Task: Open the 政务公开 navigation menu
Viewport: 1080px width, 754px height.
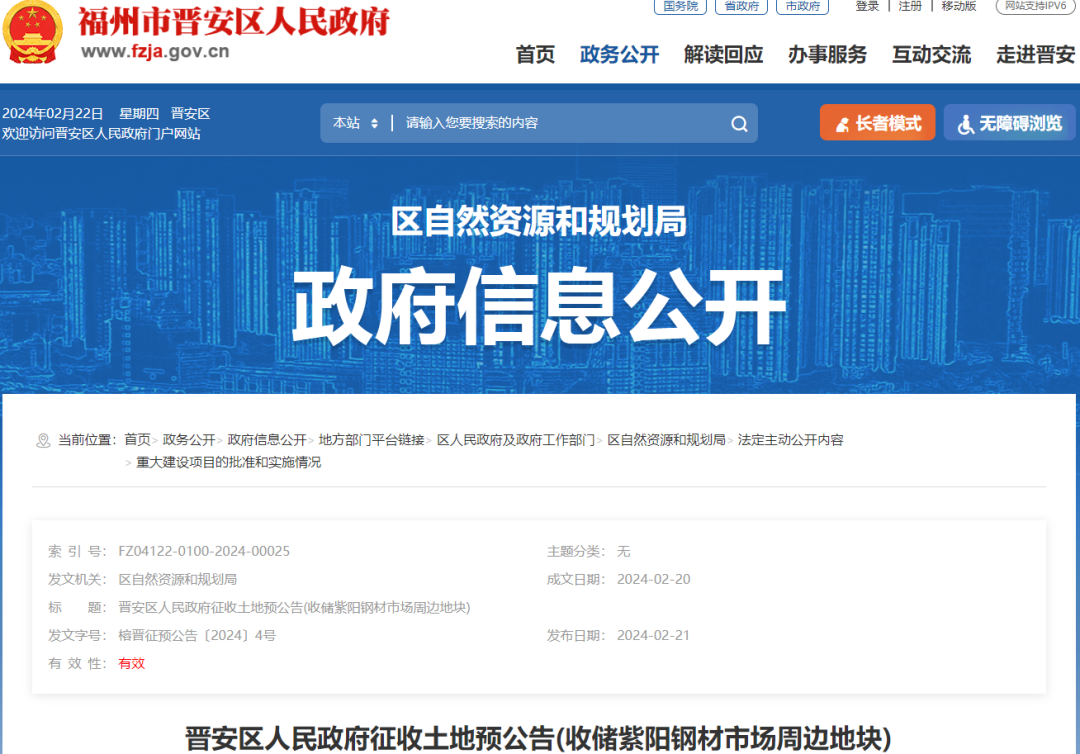Action: click(616, 56)
